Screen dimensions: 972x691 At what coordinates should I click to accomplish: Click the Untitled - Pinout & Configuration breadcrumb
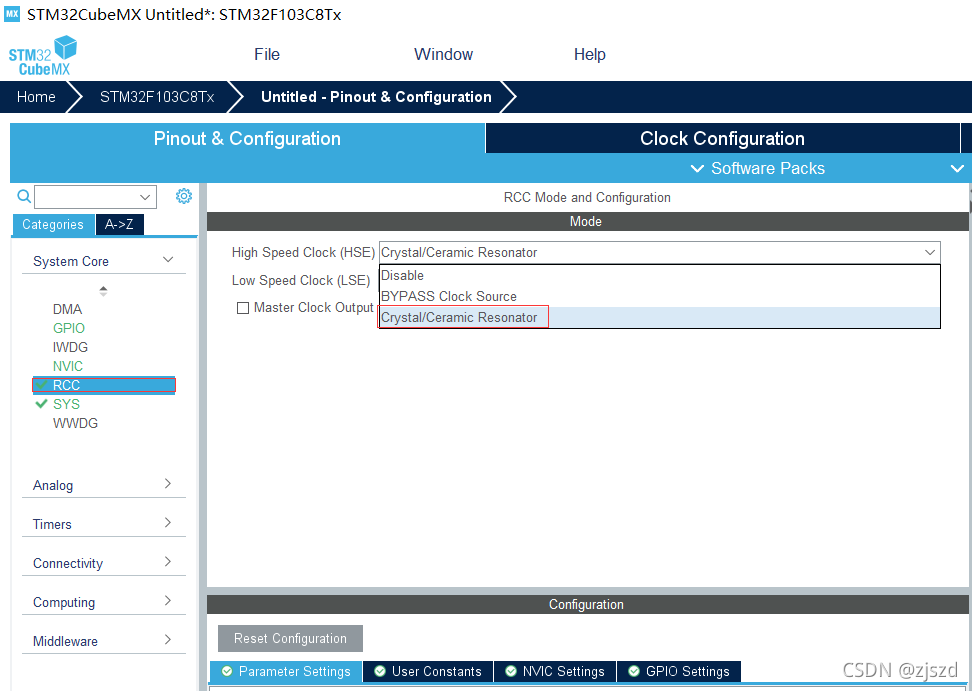click(376, 97)
